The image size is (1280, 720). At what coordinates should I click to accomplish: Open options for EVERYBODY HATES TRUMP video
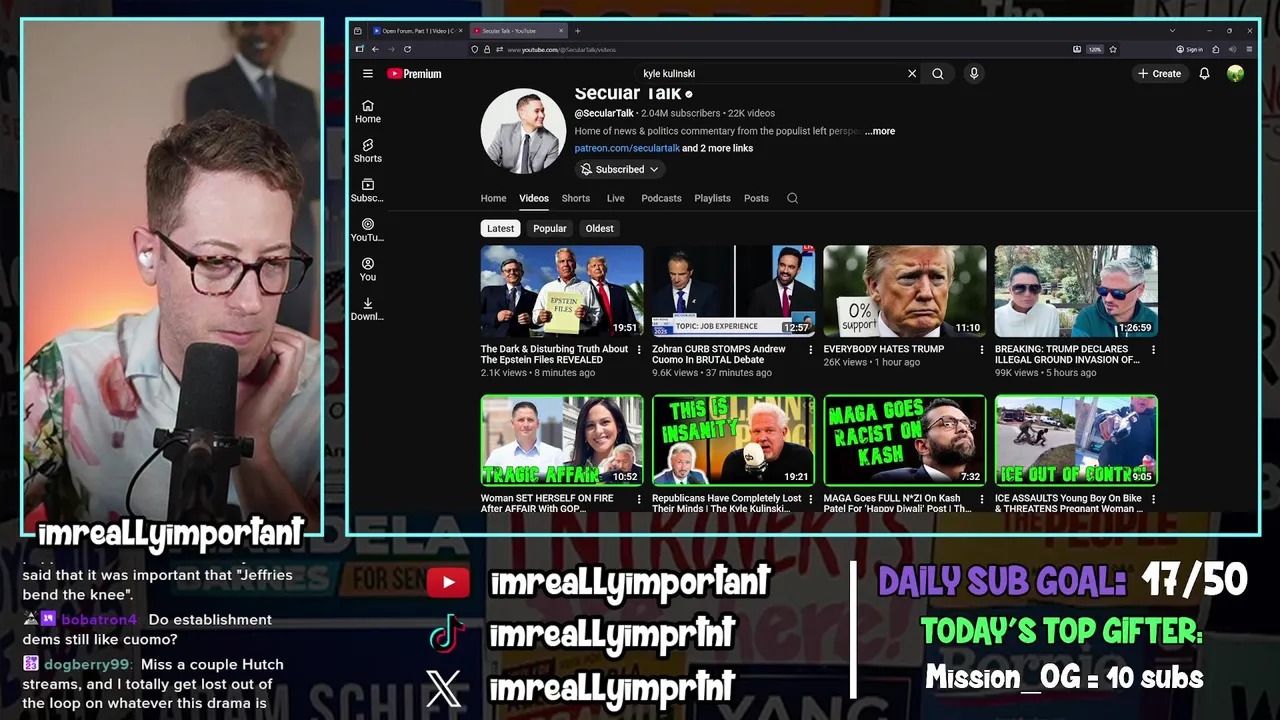981,350
